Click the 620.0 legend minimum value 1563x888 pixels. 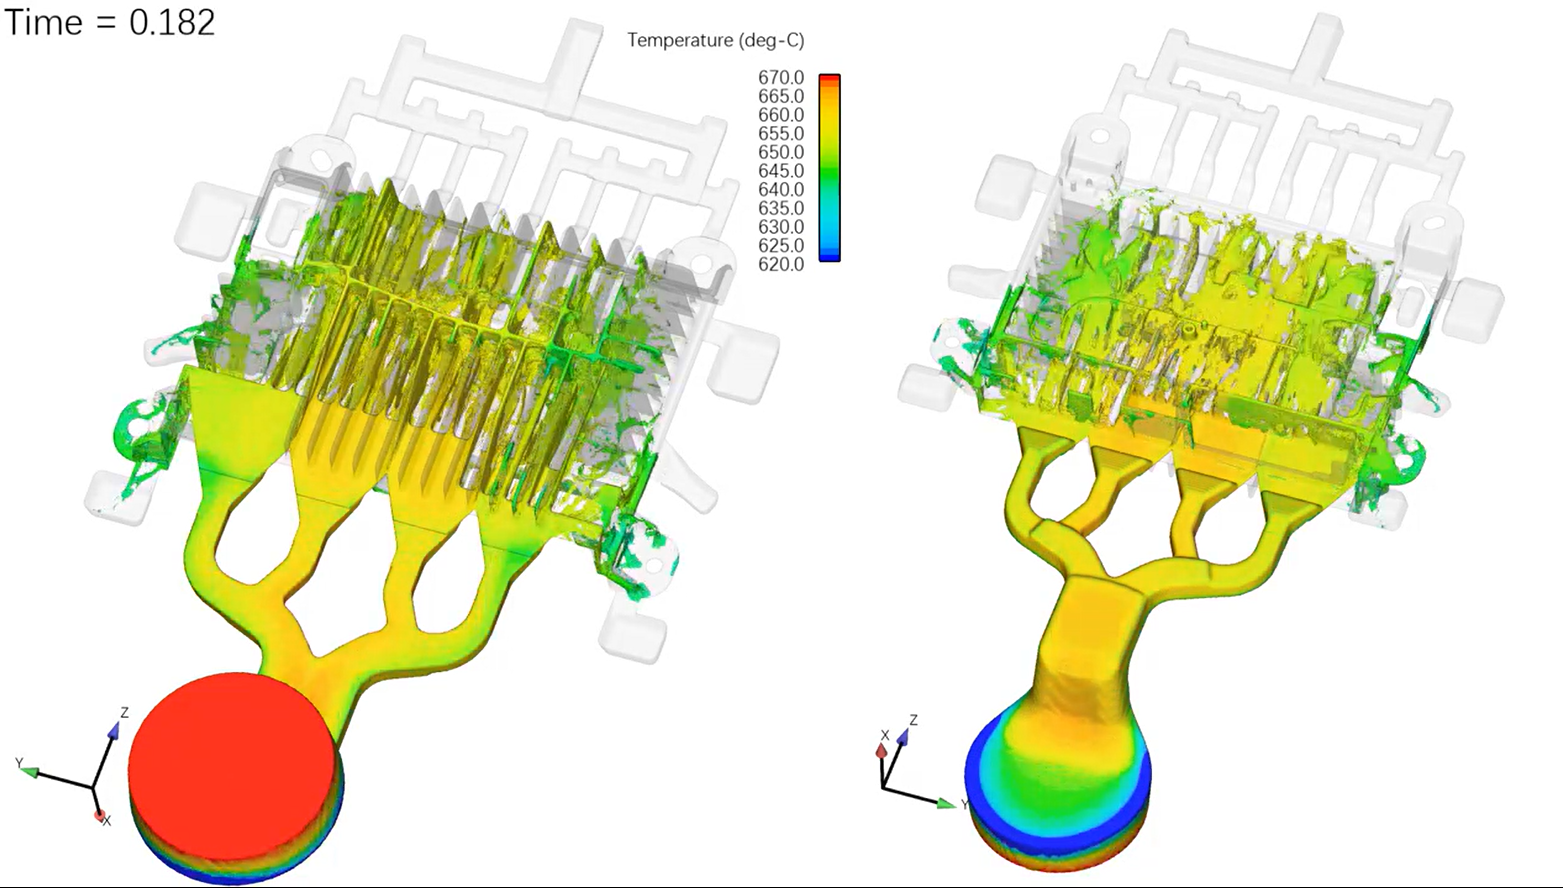(781, 264)
